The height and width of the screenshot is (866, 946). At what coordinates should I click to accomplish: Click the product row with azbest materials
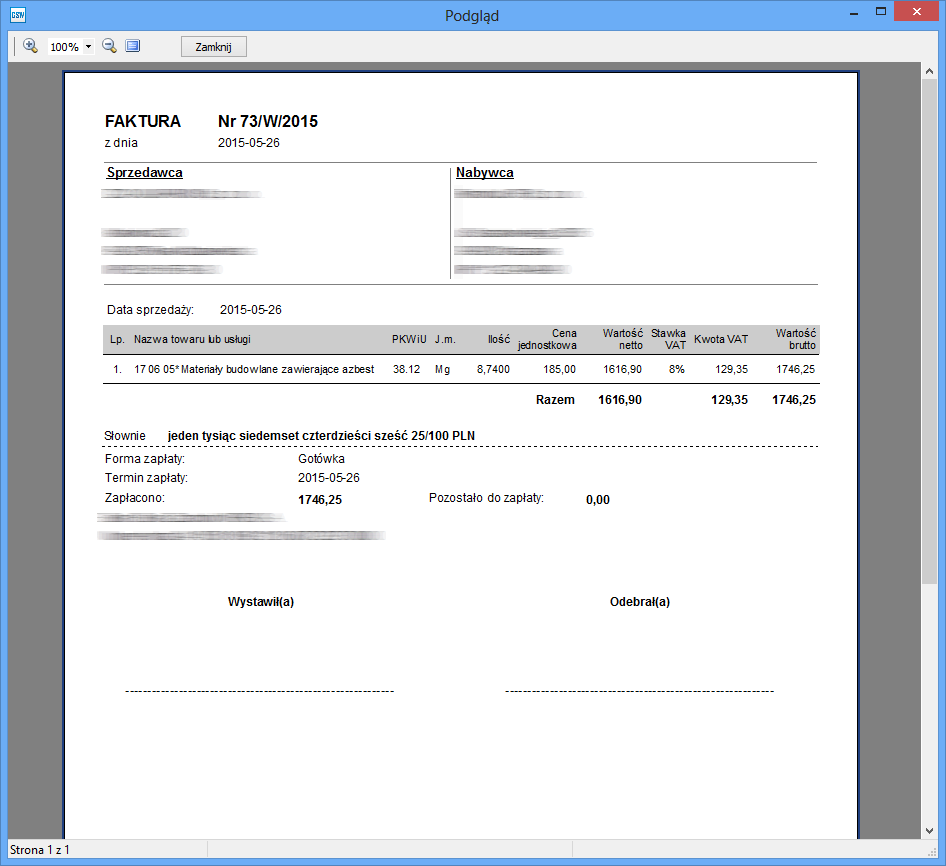pos(254,369)
